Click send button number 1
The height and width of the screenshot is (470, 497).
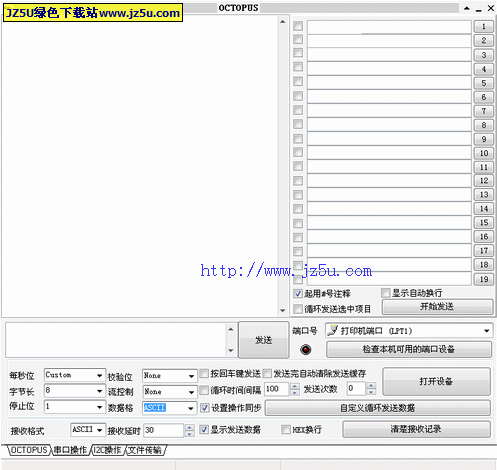click(x=484, y=26)
